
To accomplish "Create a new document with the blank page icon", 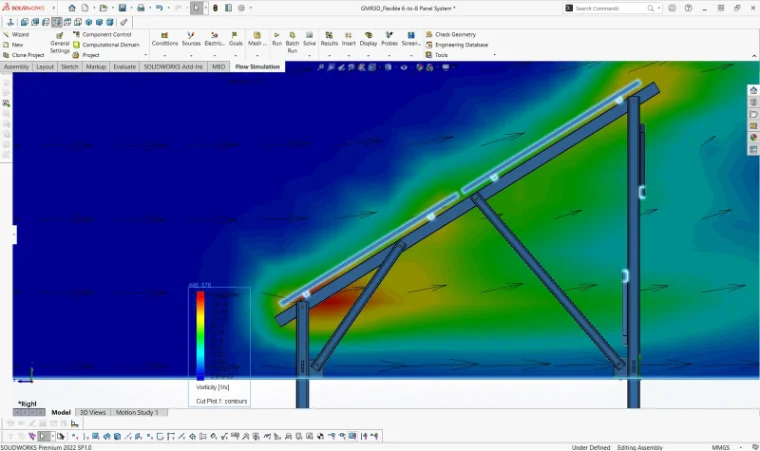I will (85, 8).
